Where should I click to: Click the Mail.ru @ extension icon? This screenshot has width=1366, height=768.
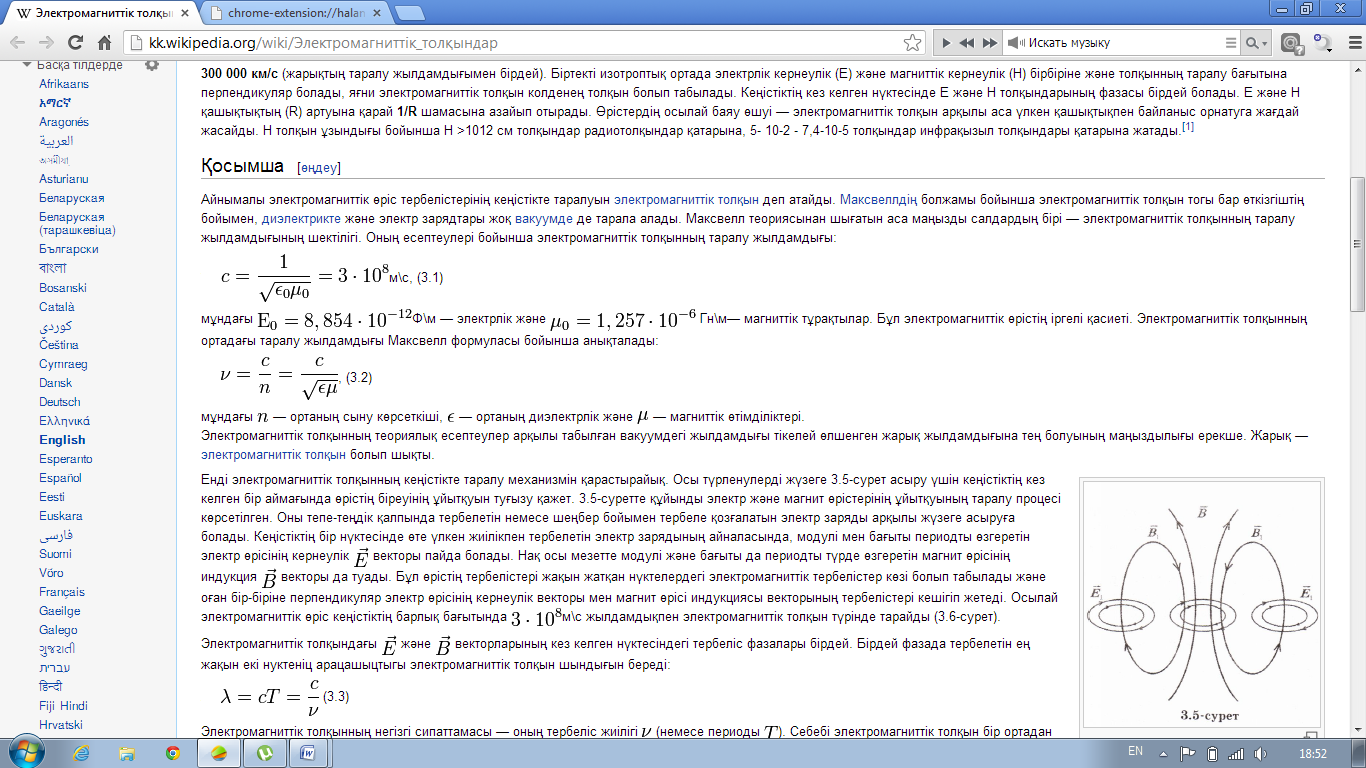[1293, 44]
